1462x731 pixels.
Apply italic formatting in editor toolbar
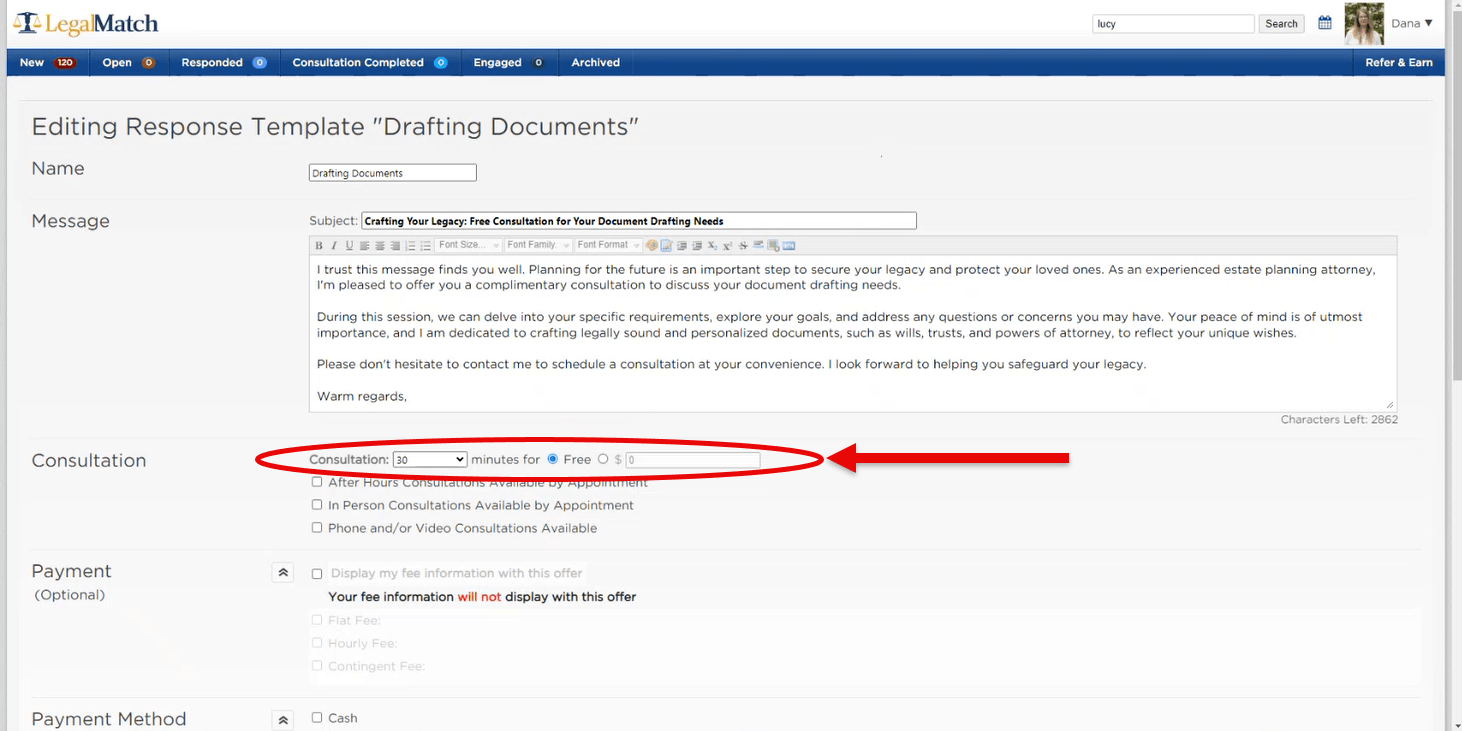pos(334,246)
